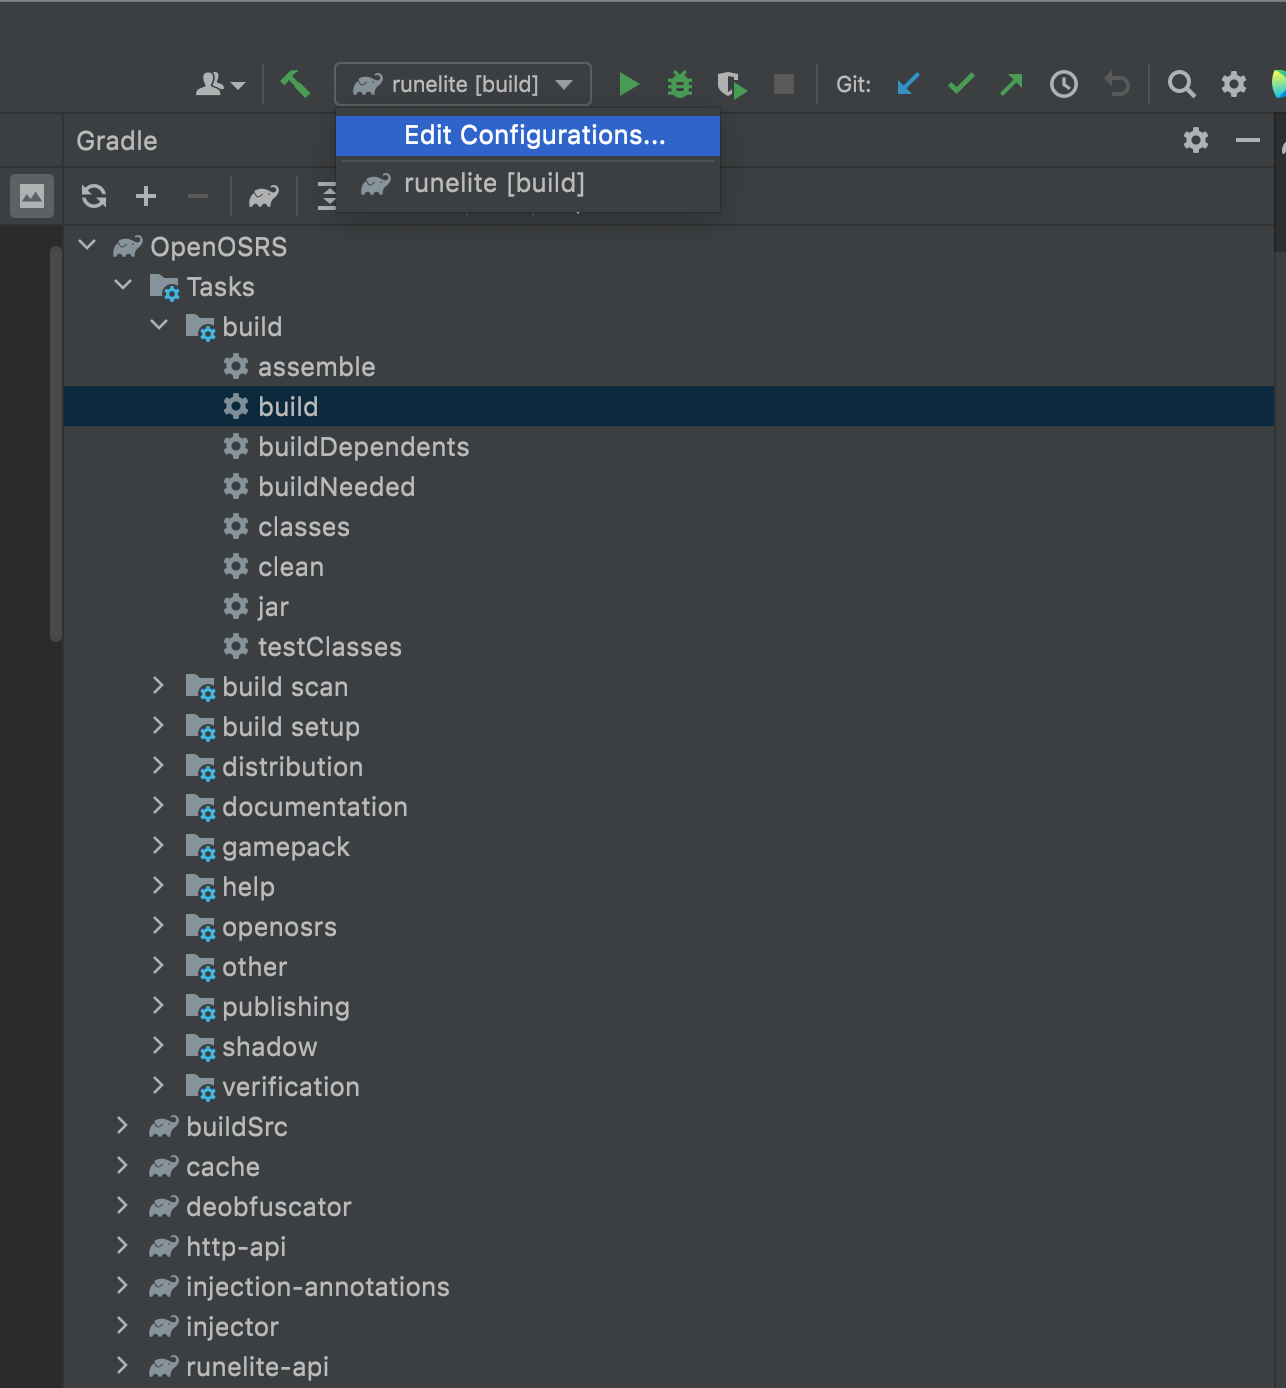Select the clean Gradle task
This screenshot has height=1388, width=1286.
pyautogui.click(x=290, y=567)
